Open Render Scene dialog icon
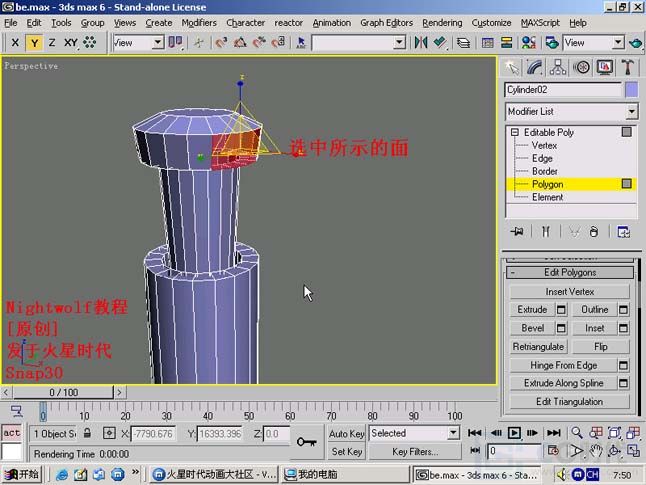Screen dimensions: 646x485 pos(552,42)
